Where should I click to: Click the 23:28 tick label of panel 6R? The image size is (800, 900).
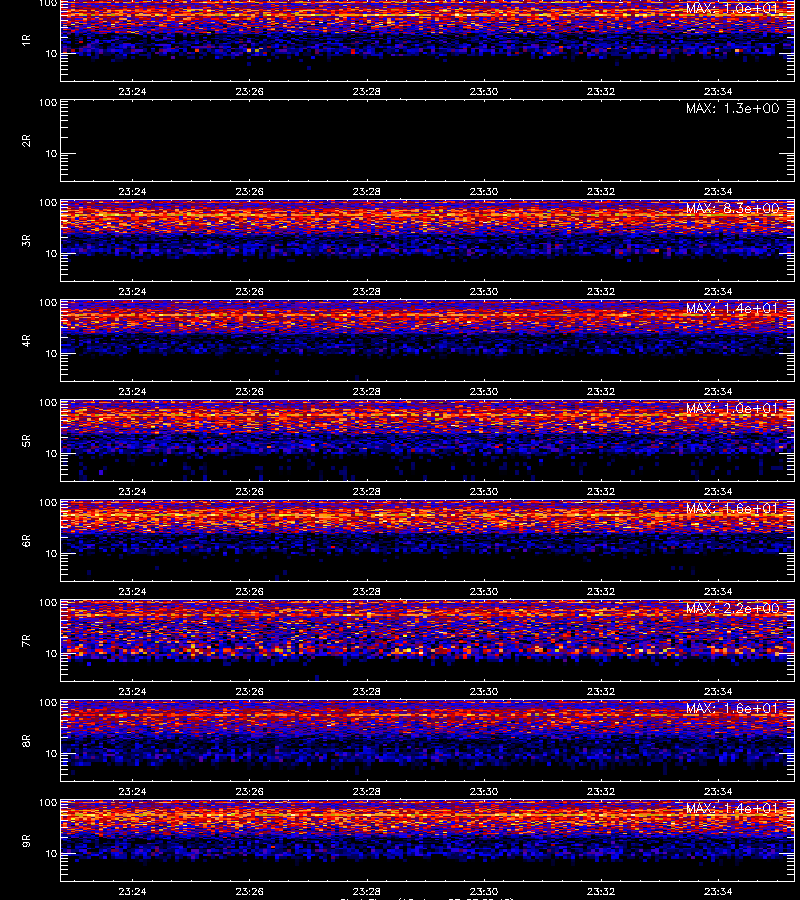(367, 591)
